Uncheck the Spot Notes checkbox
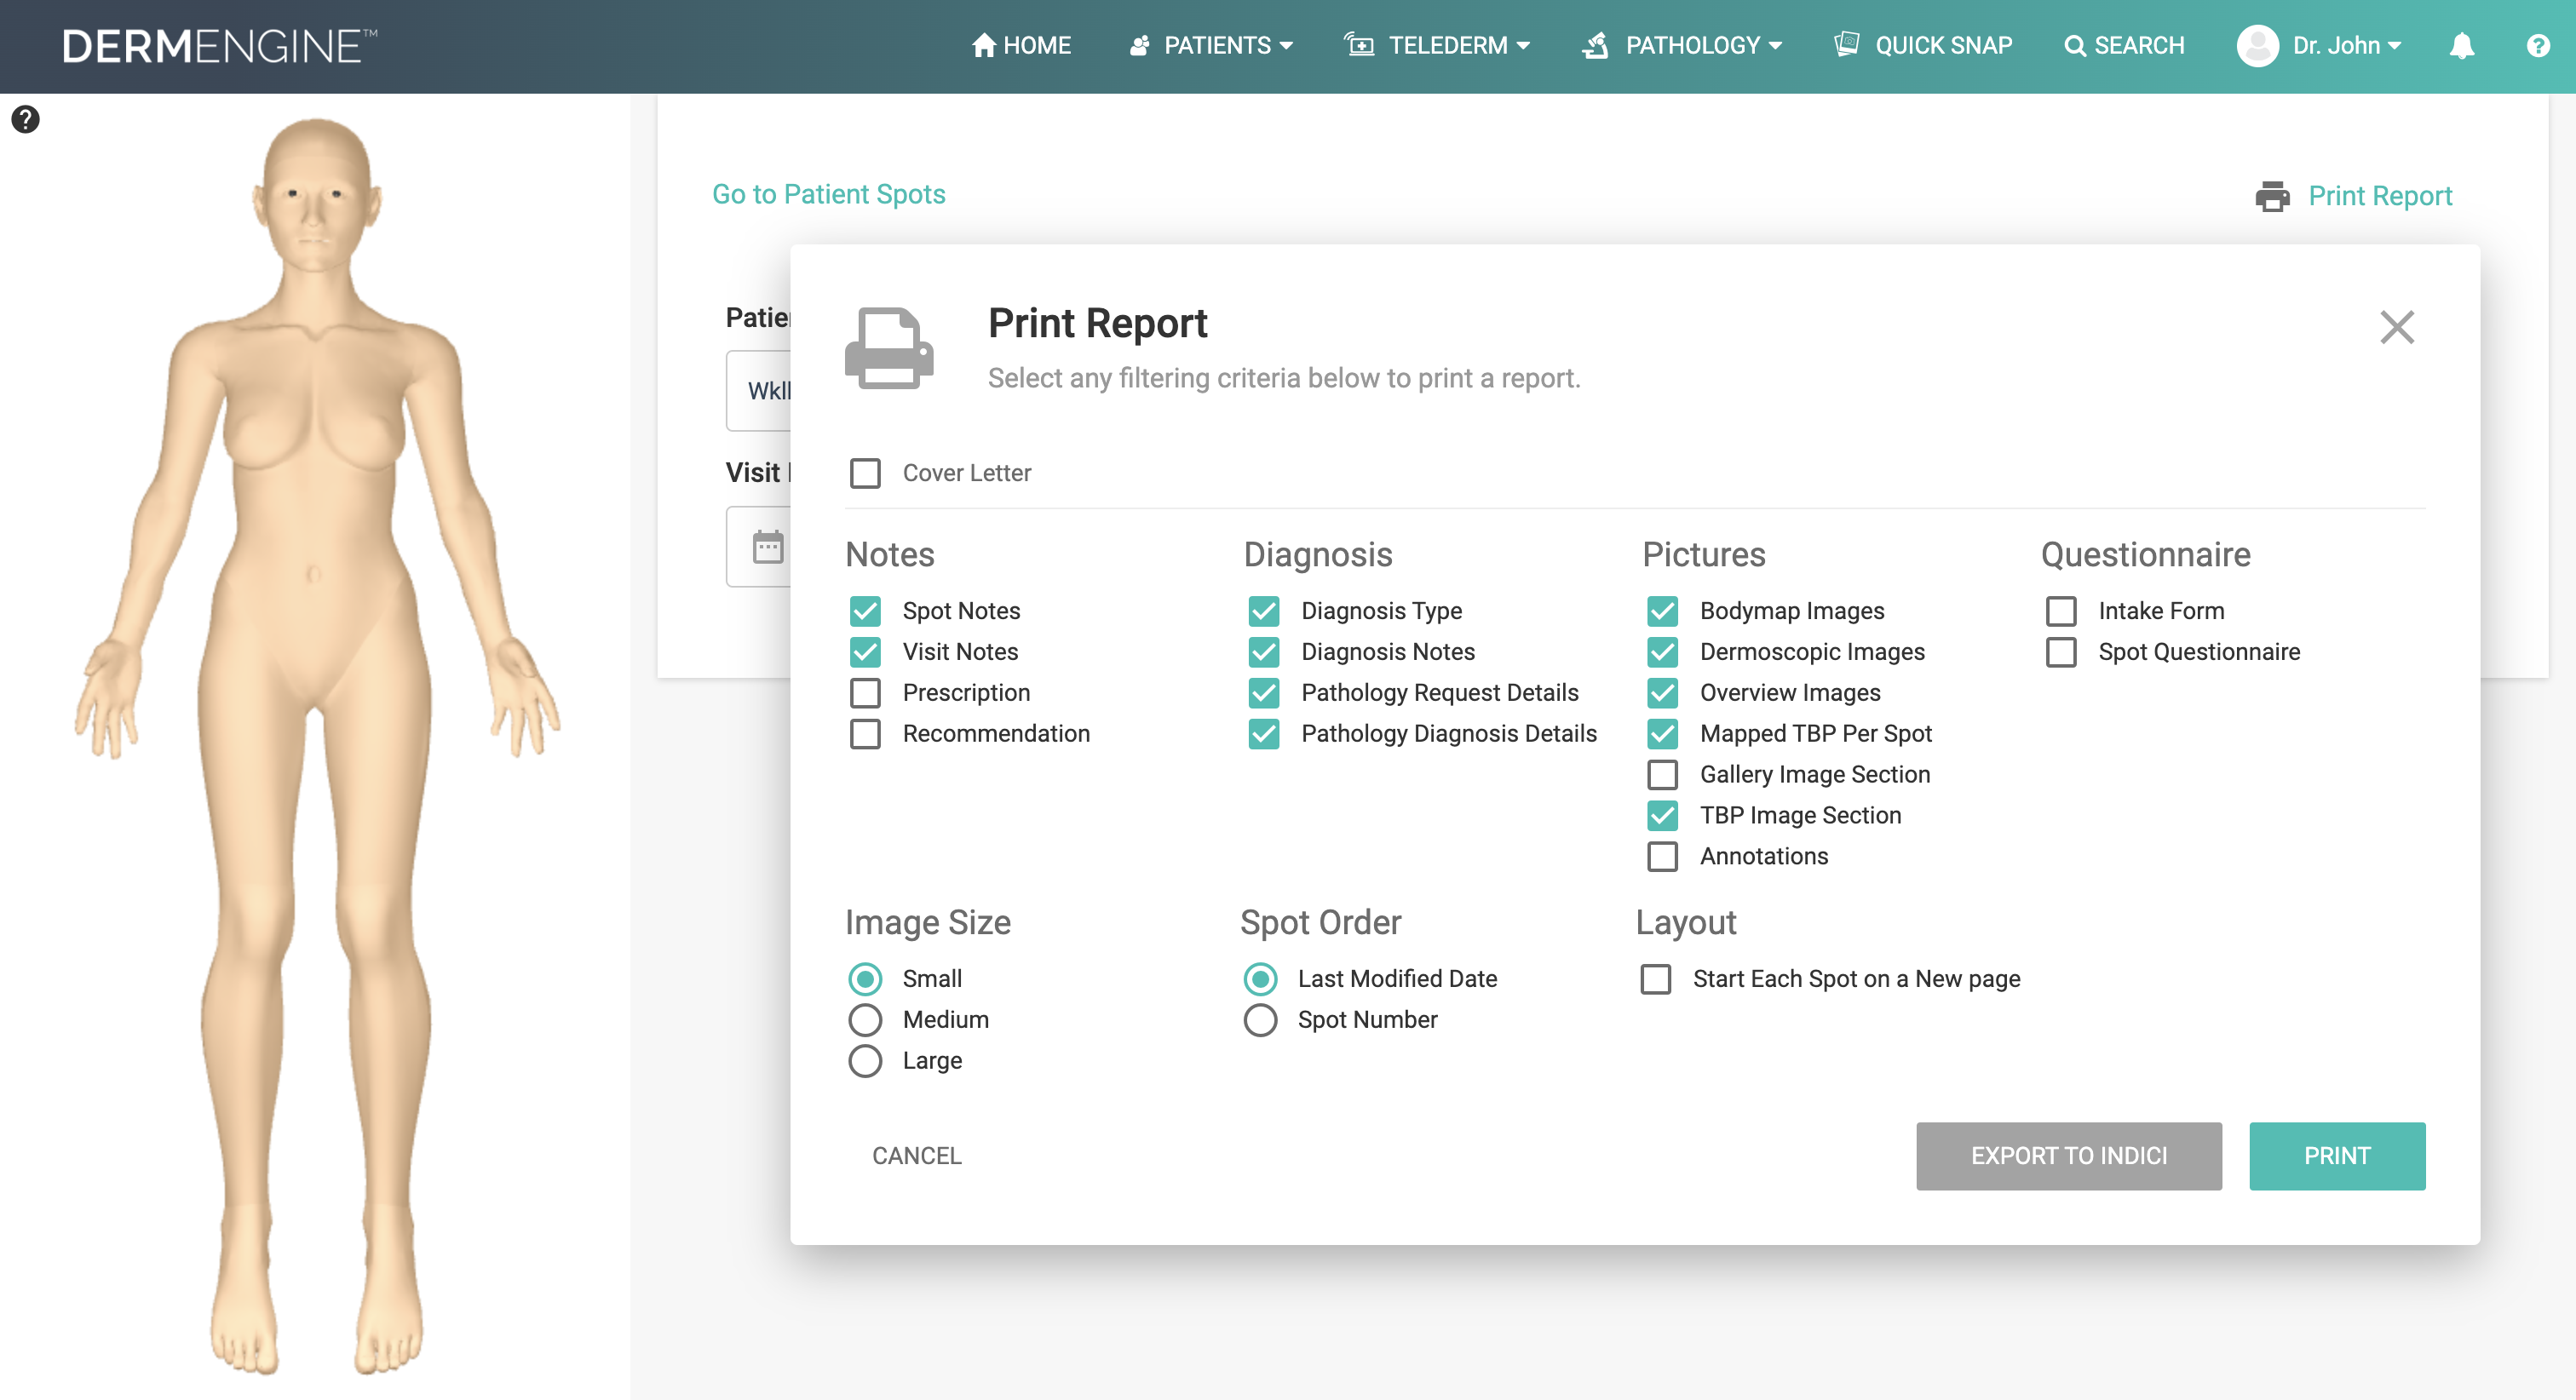Viewport: 2576px width, 1400px height. click(865, 611)
